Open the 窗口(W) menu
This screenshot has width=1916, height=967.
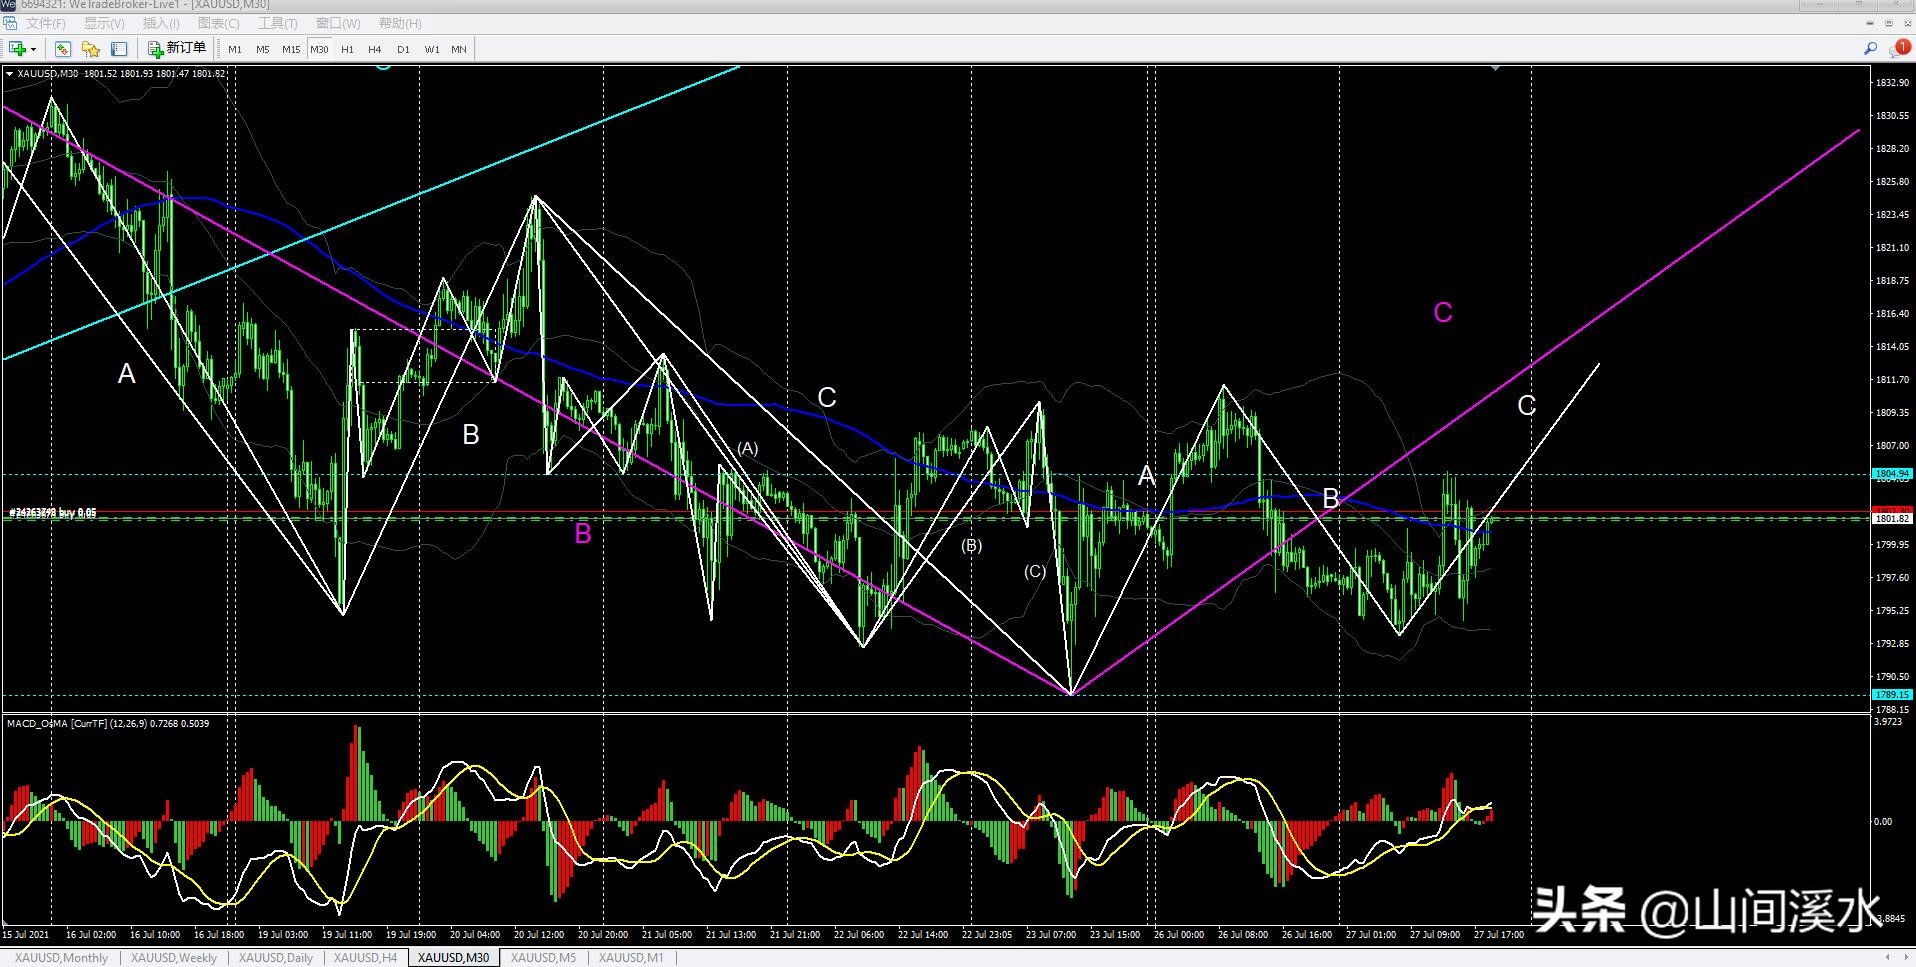(x=338, y=23)
